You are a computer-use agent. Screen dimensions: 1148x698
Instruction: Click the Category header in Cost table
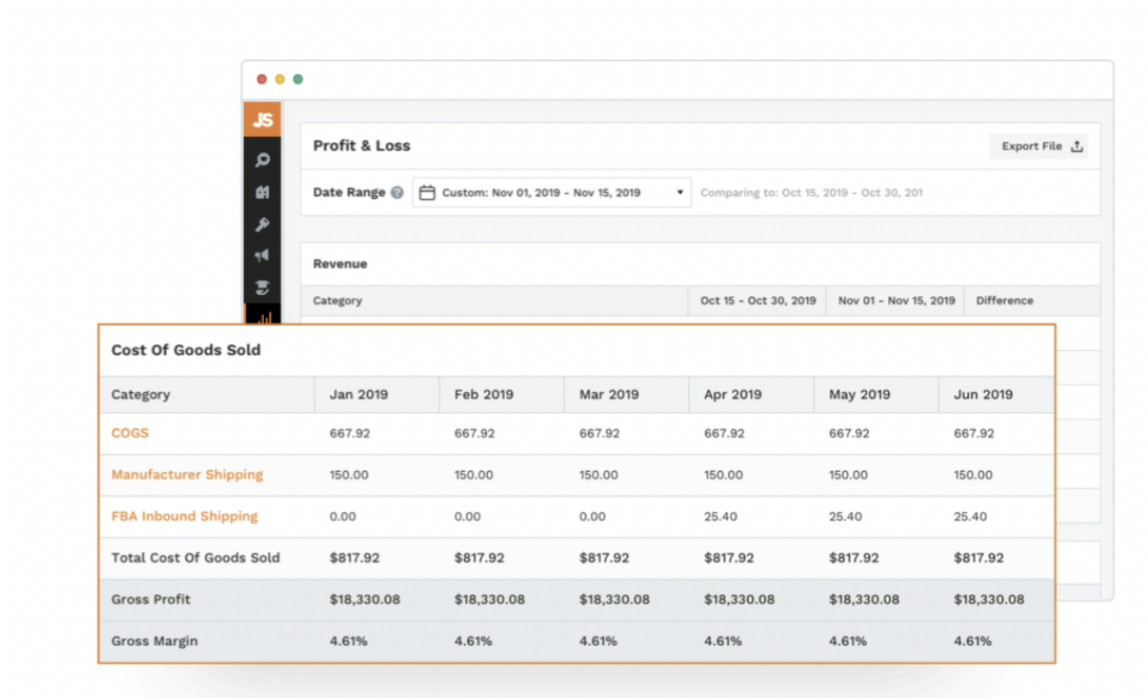tap(141, 395)
